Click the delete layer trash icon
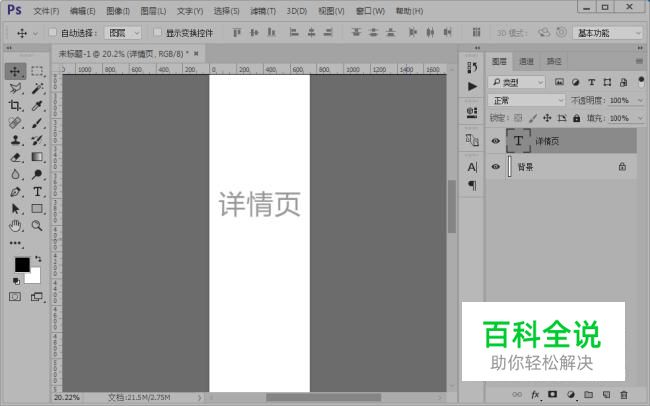650x406 pixels. pyautogui.click(x=623, y=395)
